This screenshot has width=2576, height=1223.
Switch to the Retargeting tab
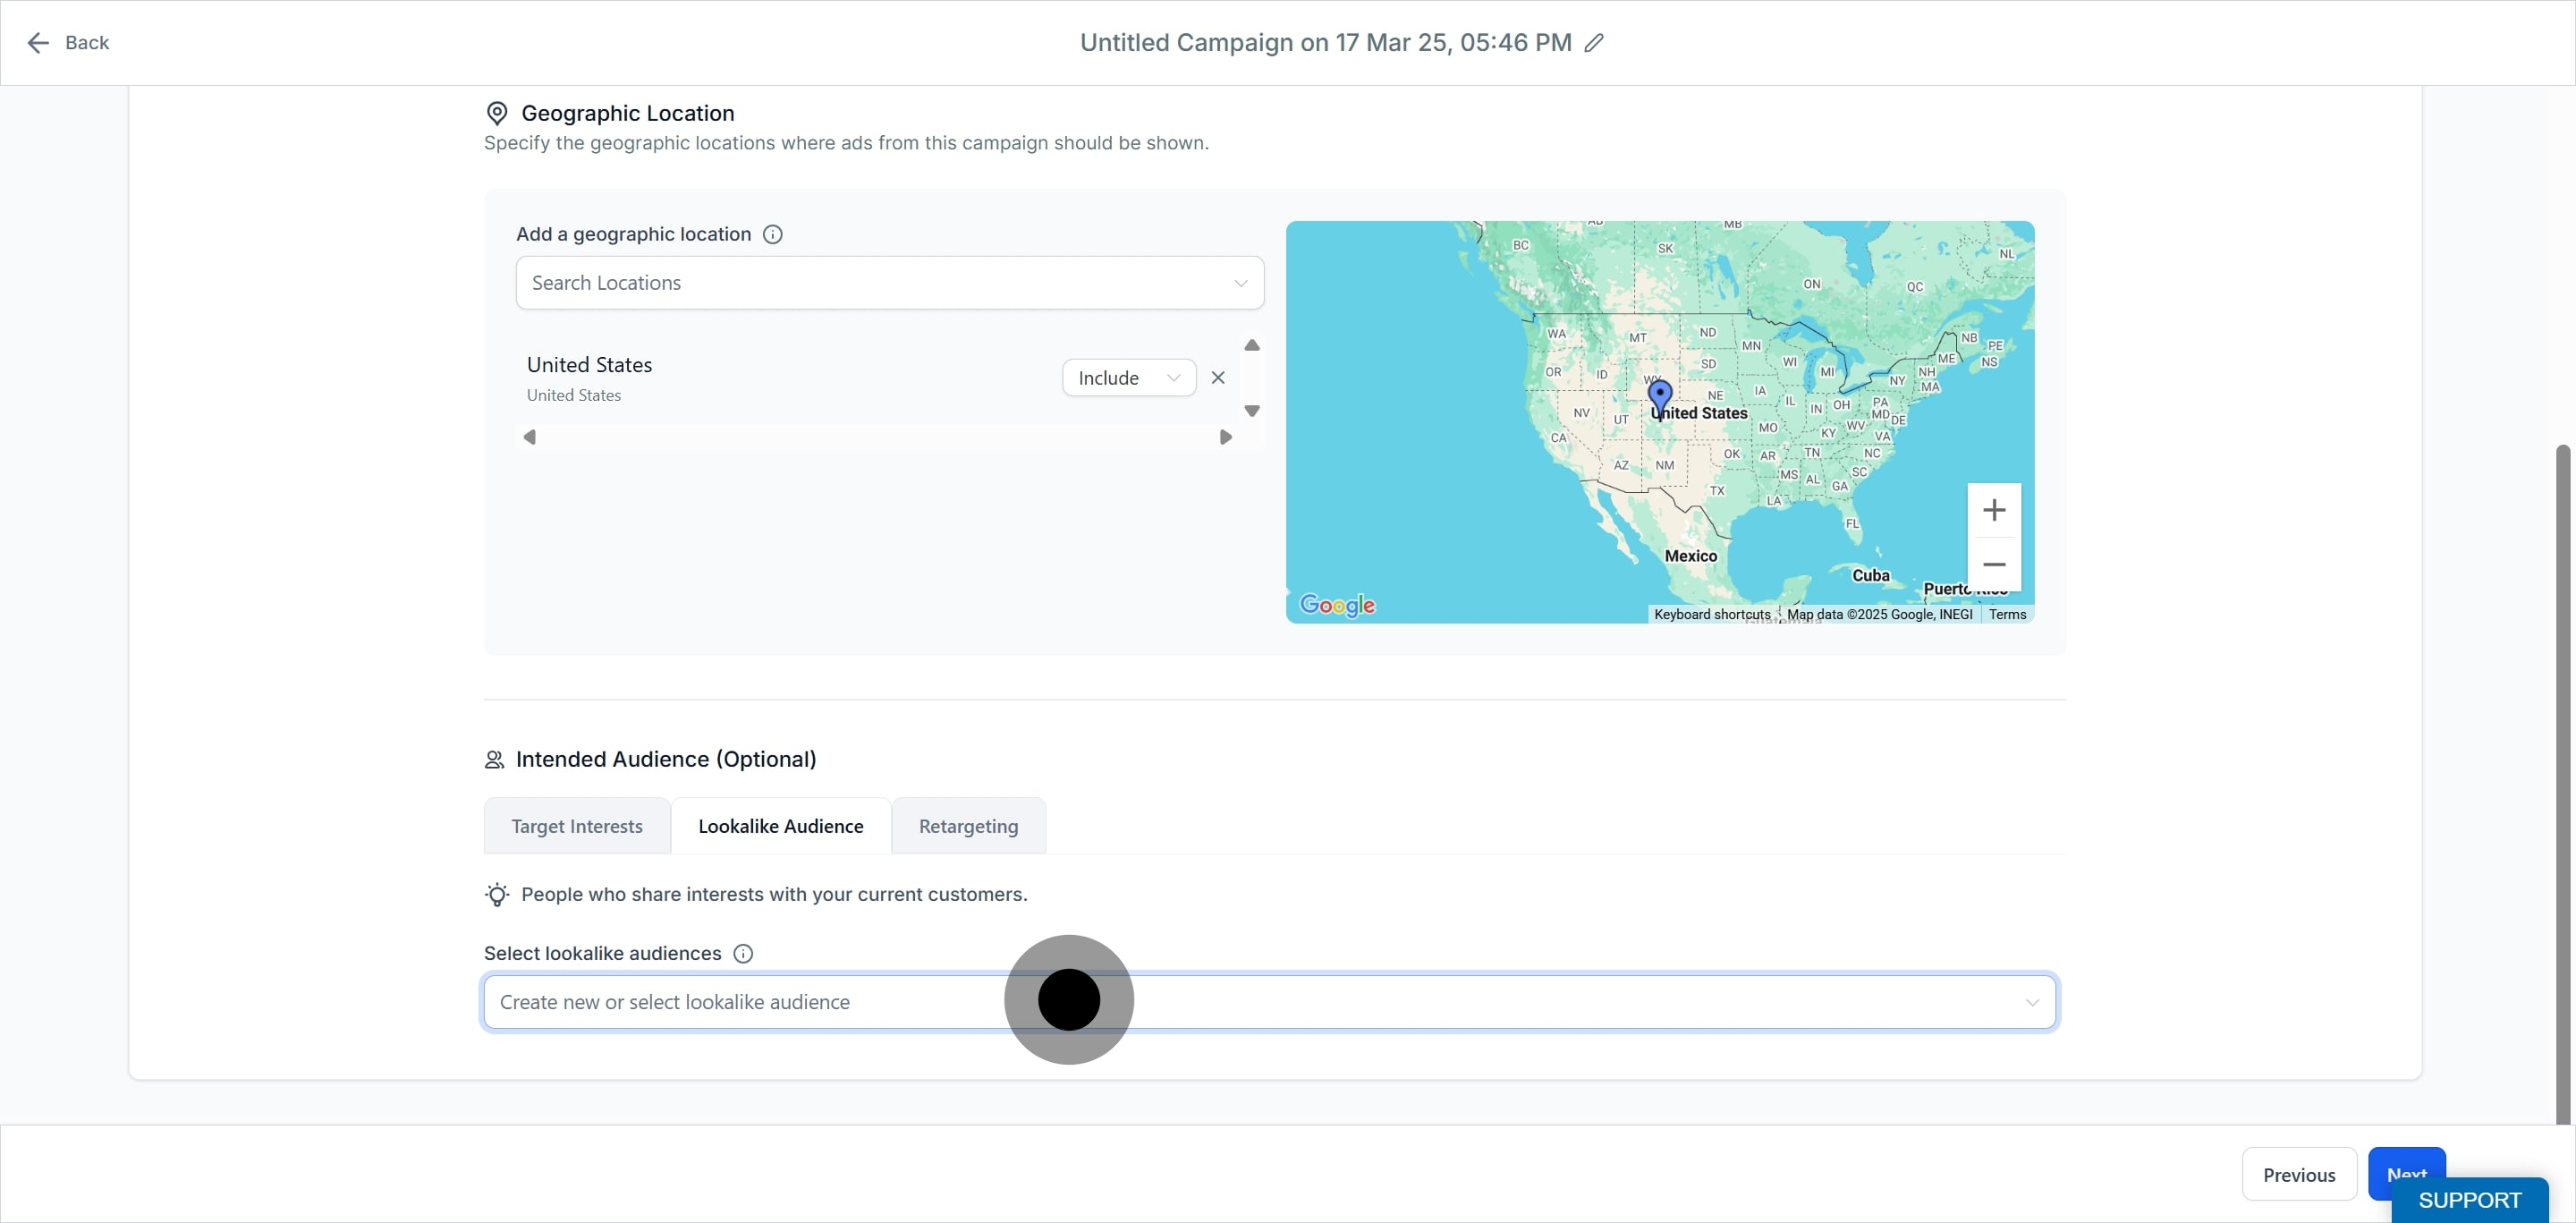click(x=968, y=826)
